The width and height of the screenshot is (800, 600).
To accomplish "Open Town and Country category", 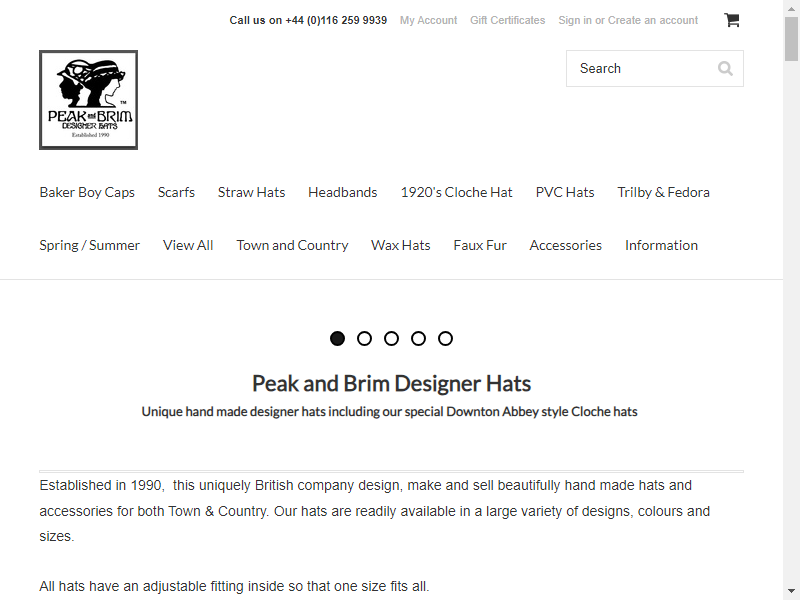I will pos(292,245).
